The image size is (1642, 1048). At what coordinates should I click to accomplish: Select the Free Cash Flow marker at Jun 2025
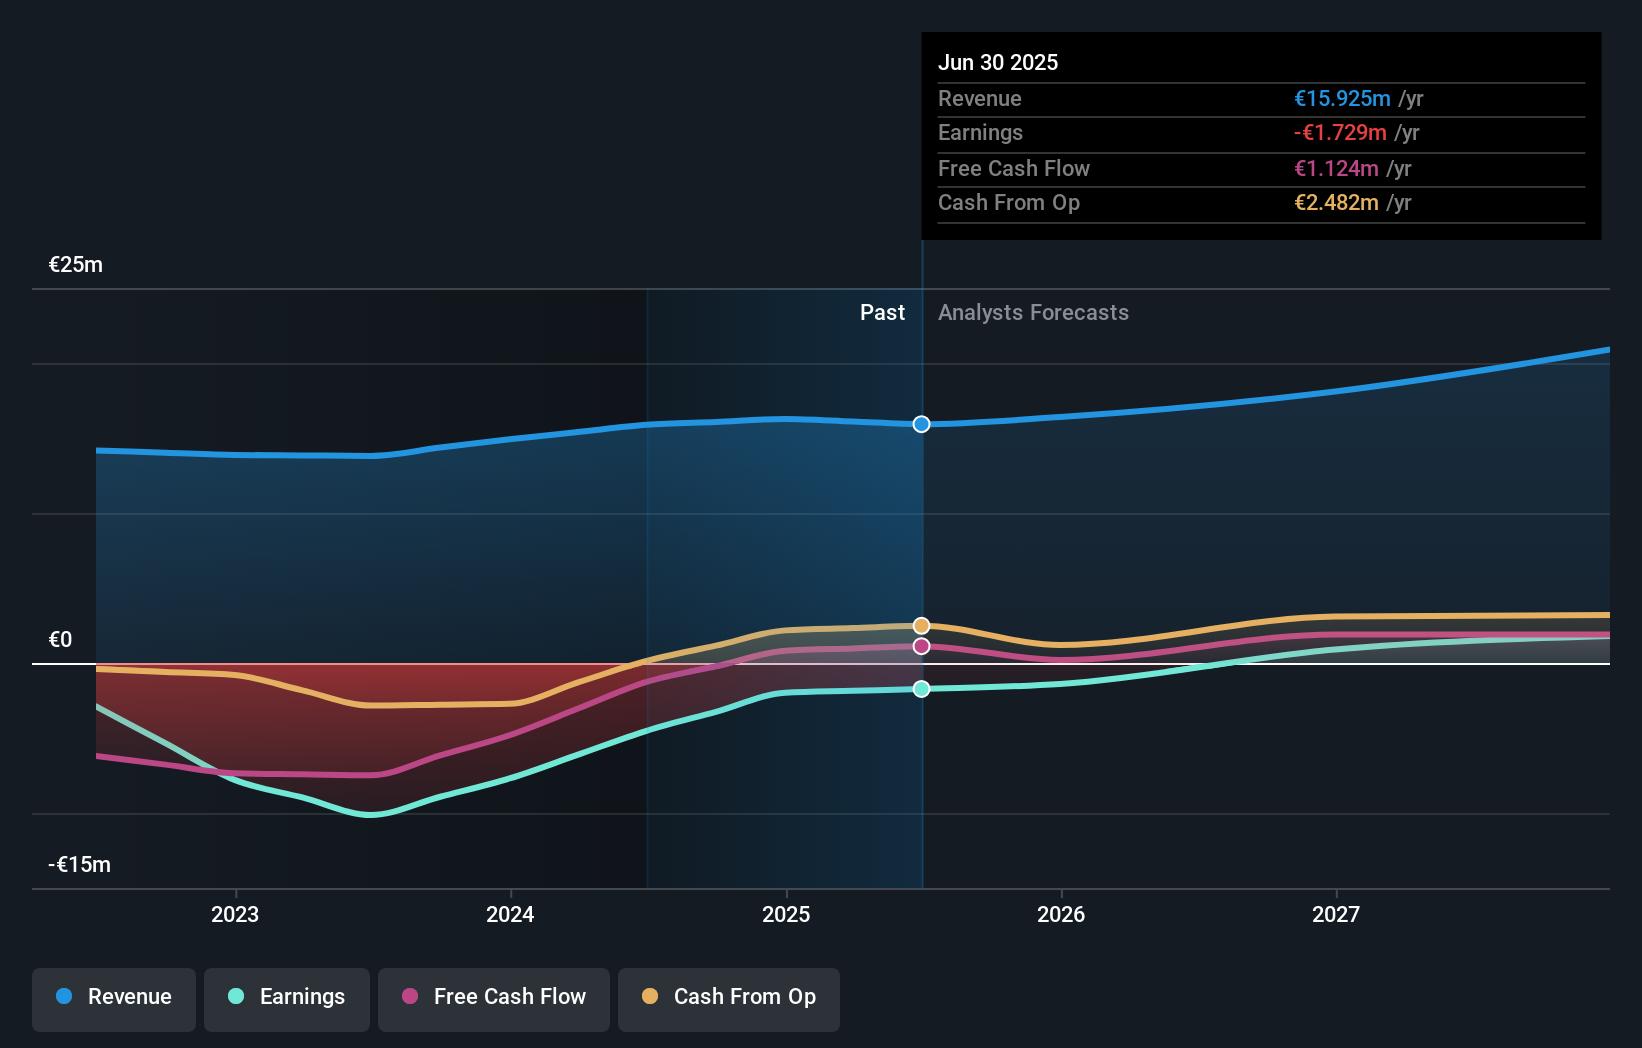922,646
